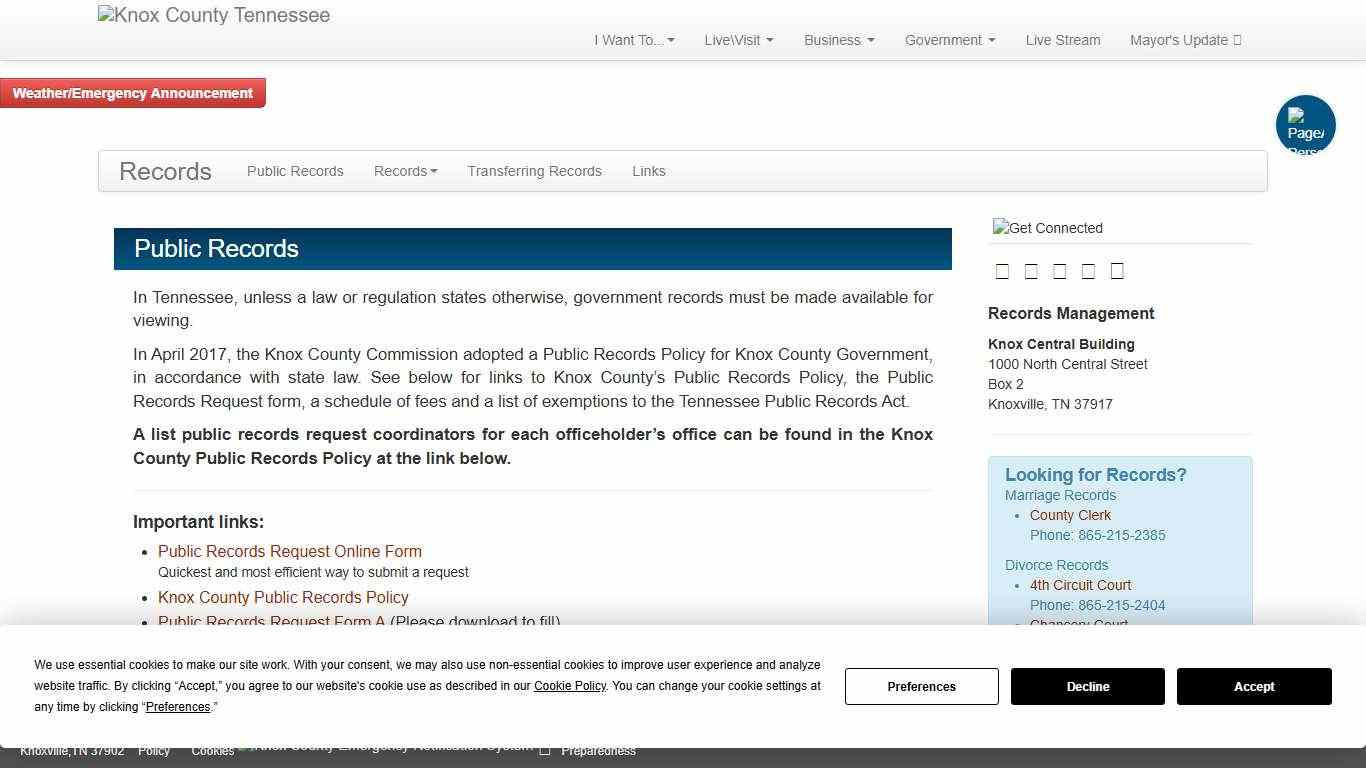Open the Links tab
1366x768 pixels.
coord(648,171)
